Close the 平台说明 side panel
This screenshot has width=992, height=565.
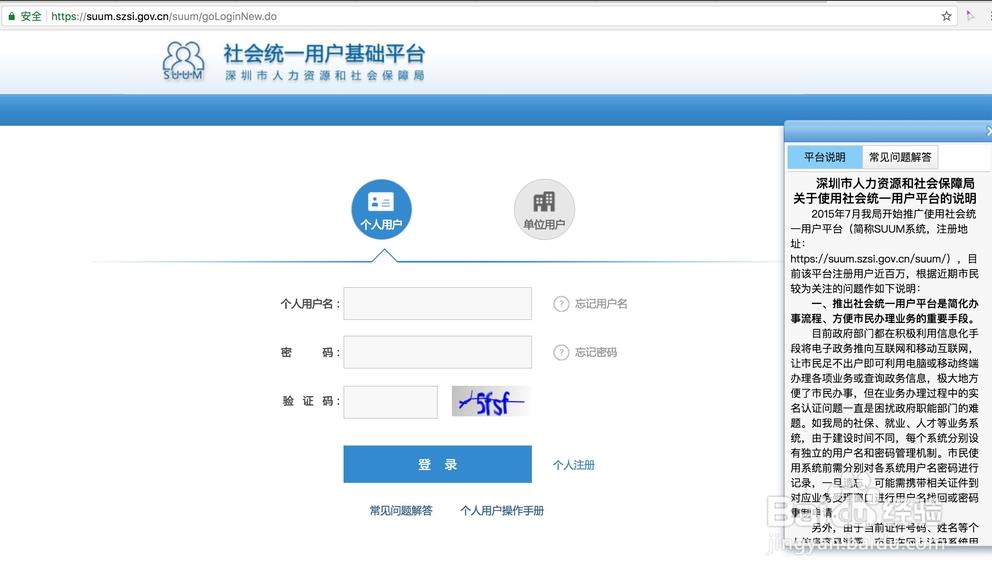pyautogui.click(x=989, y=131)
